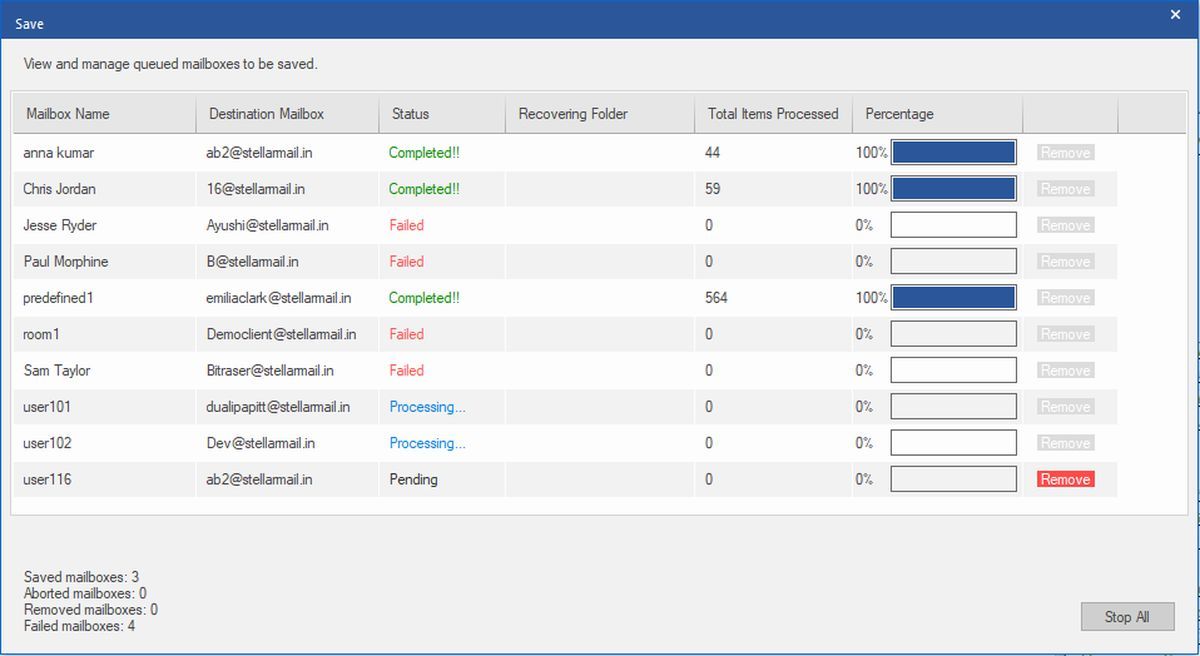Click Failed status for room1

407,334
